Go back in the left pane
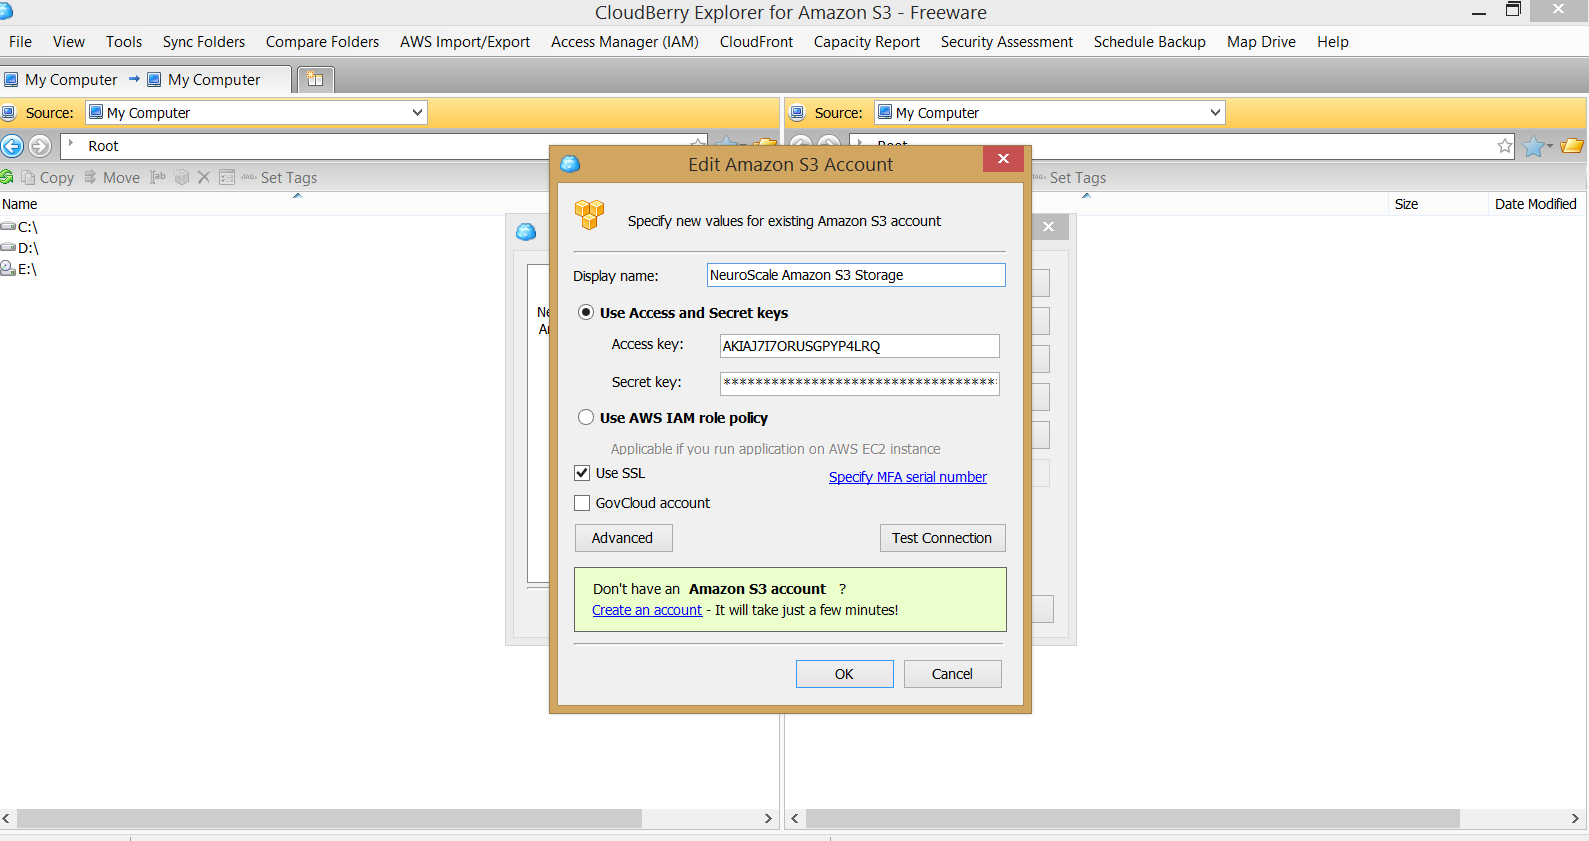Screen dimensions: 1589x841 12,146
